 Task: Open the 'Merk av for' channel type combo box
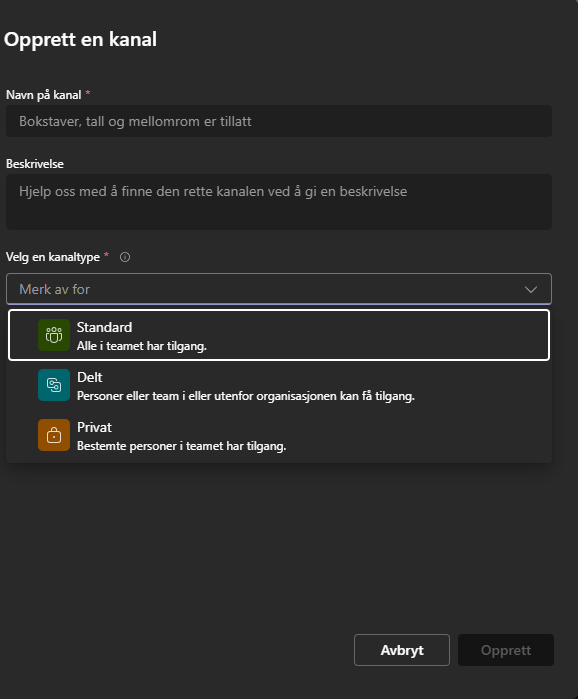pyautogui.click(x=279, y=289)
